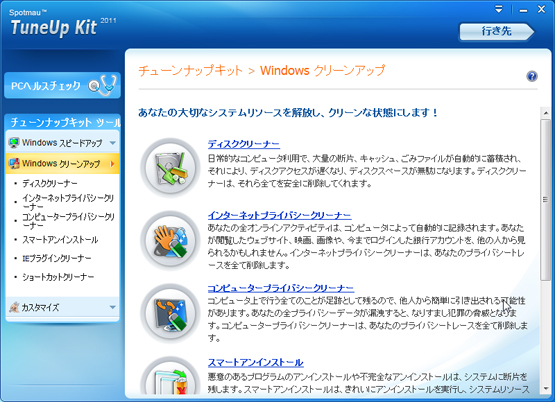Screen dimensions: 555x402
Task: Choose ディスククリーナー in sidebar list
Action: click(x=50, y=183)
